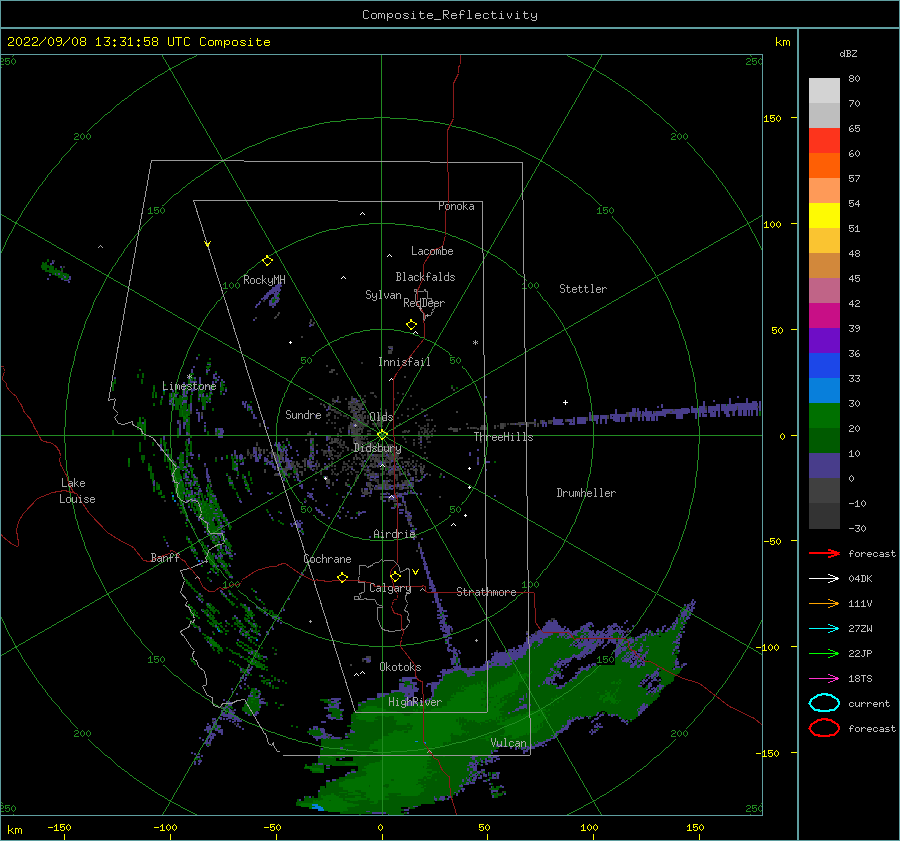This screenshot has height=841, width=900.
Task: Click the Banff label
Action: coord(165,557)
